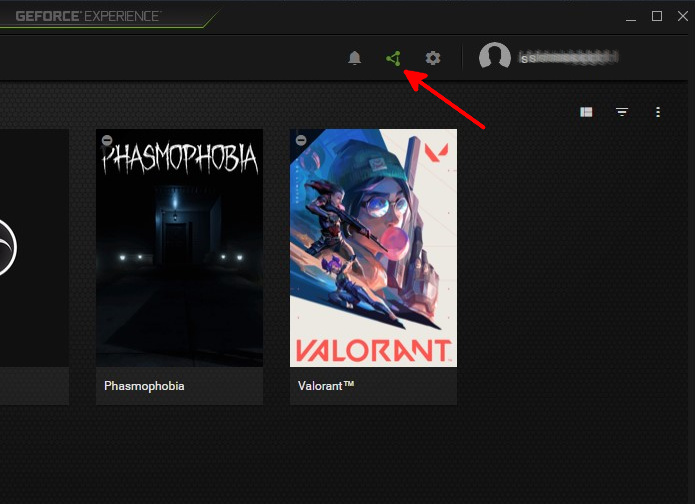This screenshot has height=504, width=695.
Task: Click the minus badge on Phasmophobia cover
Action: pos(107,140)
